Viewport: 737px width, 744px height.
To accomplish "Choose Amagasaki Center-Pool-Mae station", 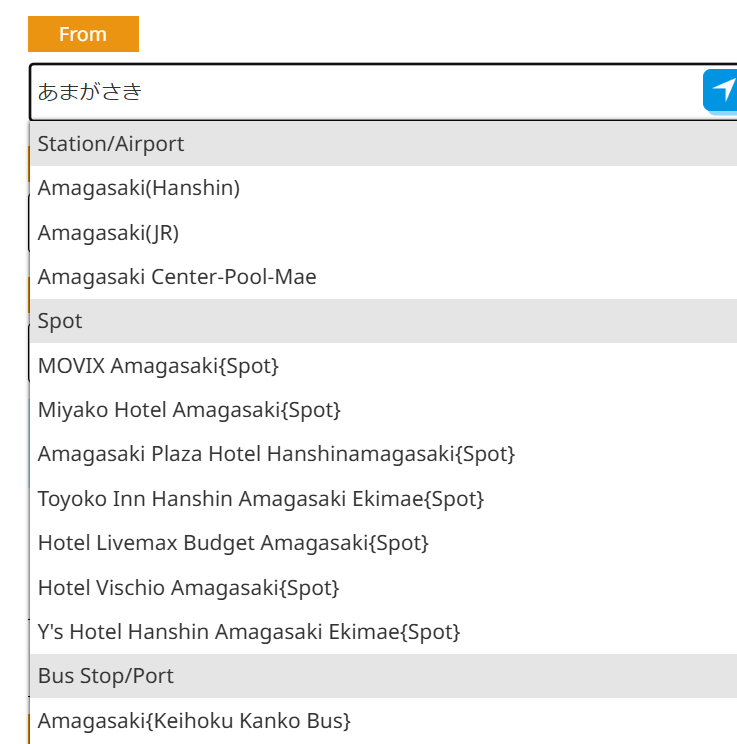I will click(x=177, y=277).
